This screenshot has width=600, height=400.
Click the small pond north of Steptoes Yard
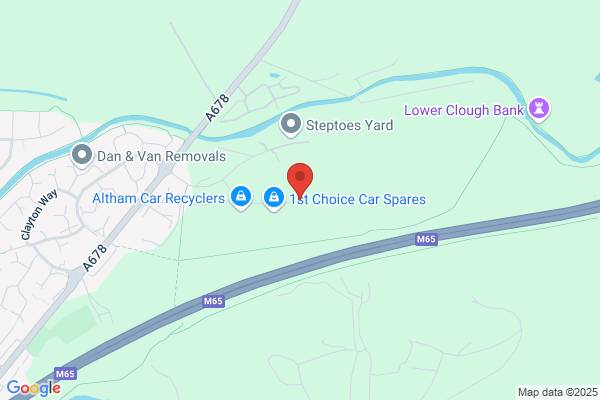point(274,75)
